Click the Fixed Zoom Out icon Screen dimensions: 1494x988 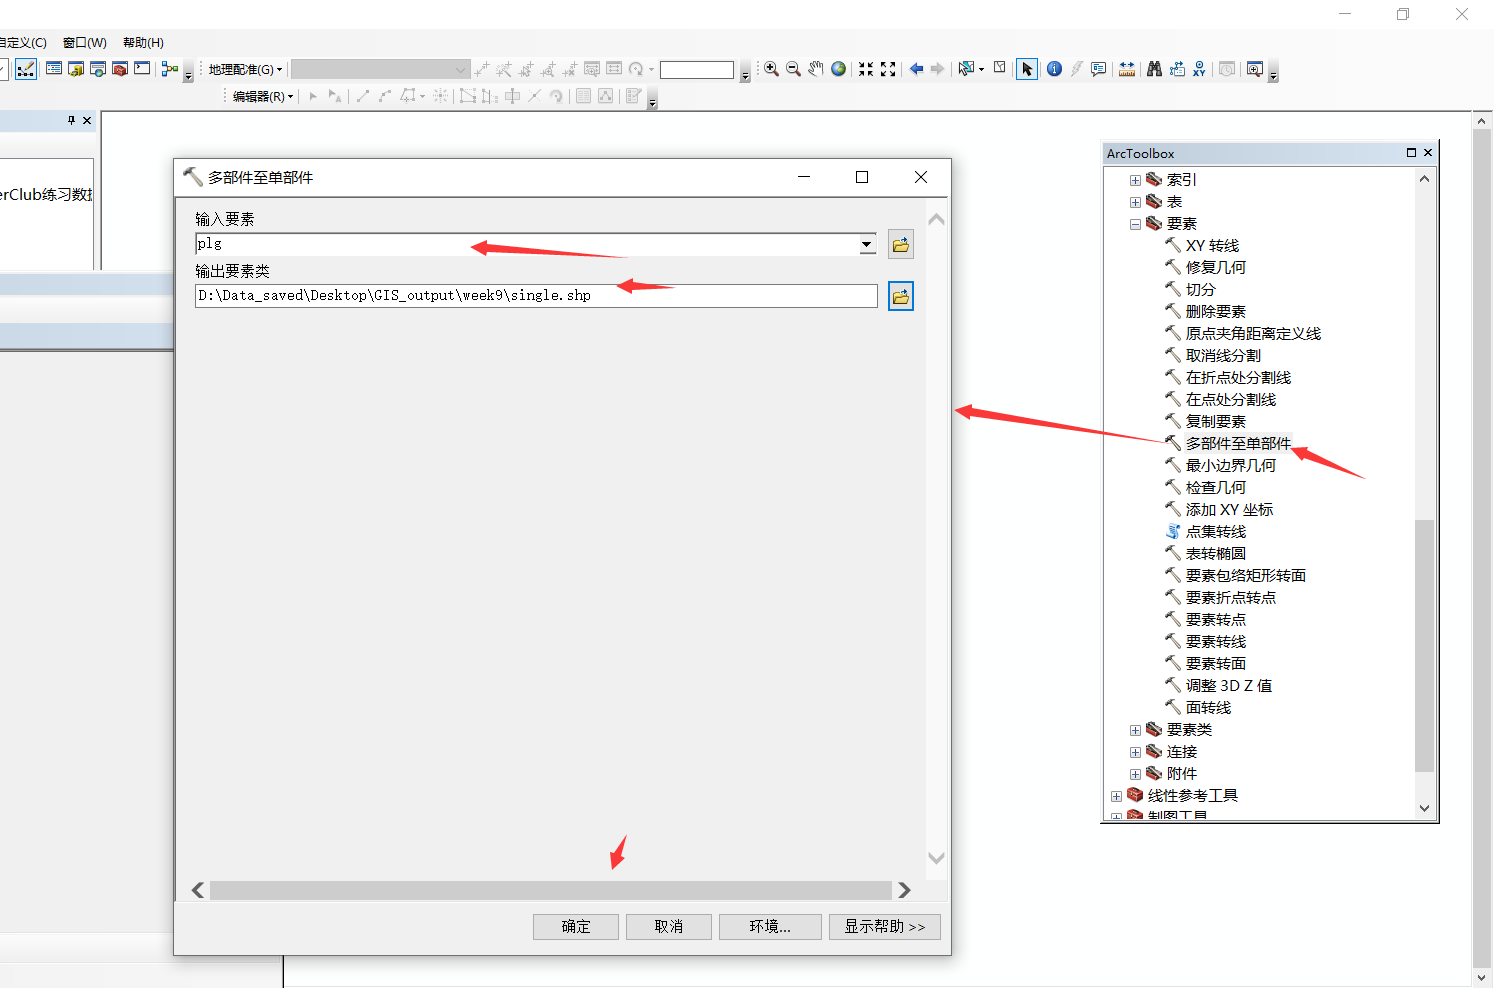point(888,69)
